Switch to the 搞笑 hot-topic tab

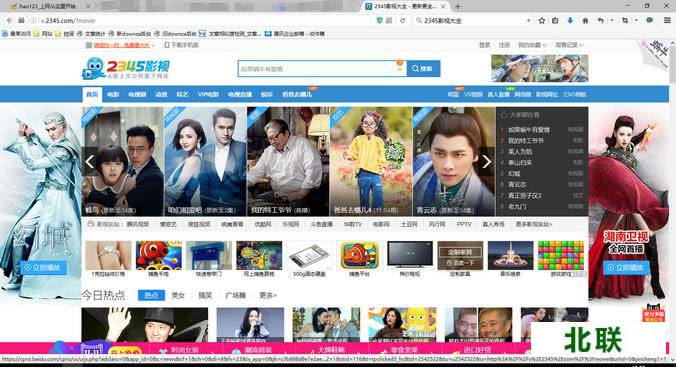coord(205,295)
